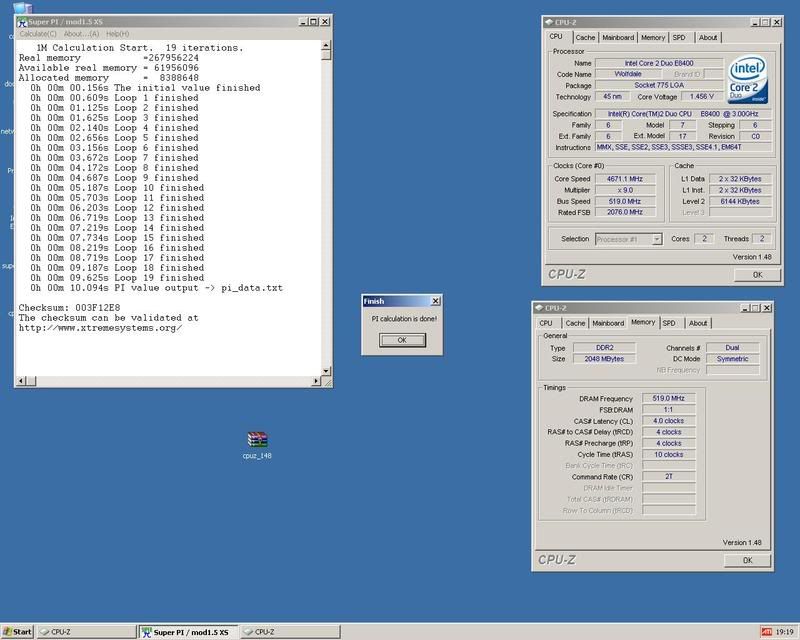Image resolution: width=800 pixels, height=640 pixels.
Task: Click the Rated FSB value 2076.0 MHz
Action: [x=625, y=212]
